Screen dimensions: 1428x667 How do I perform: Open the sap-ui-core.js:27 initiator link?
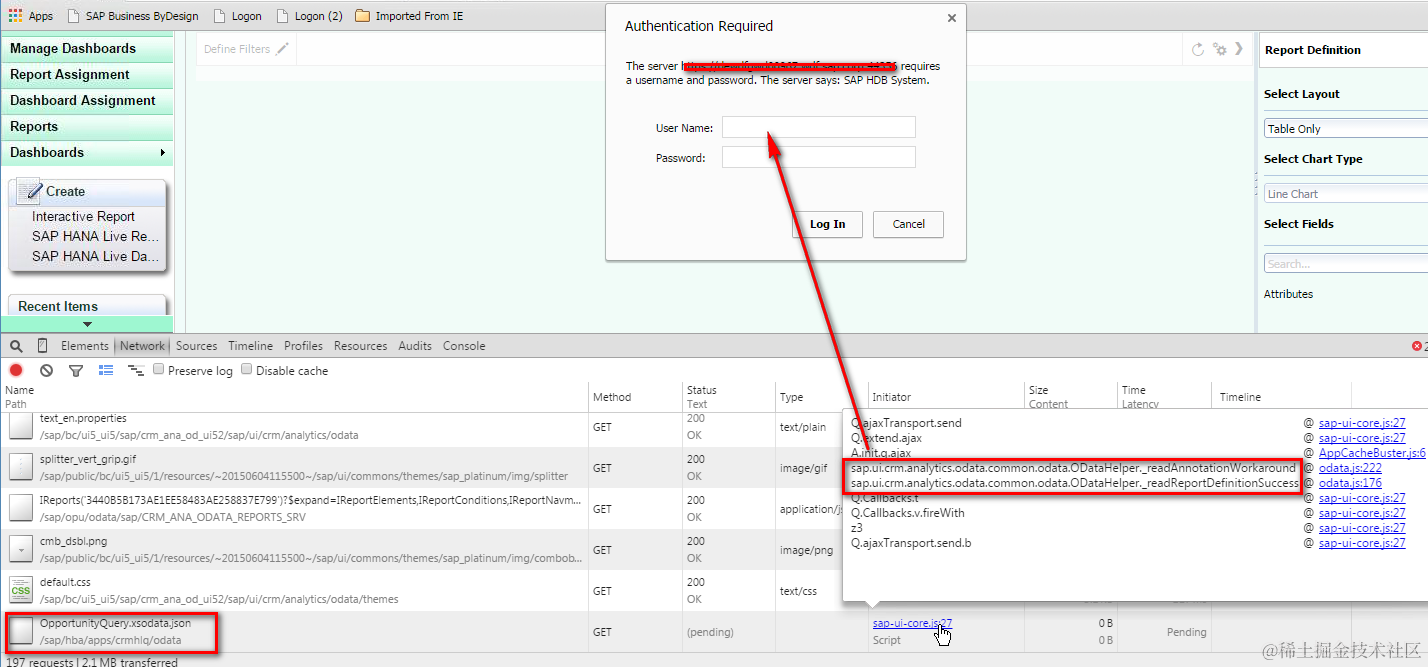click(912, 624)
